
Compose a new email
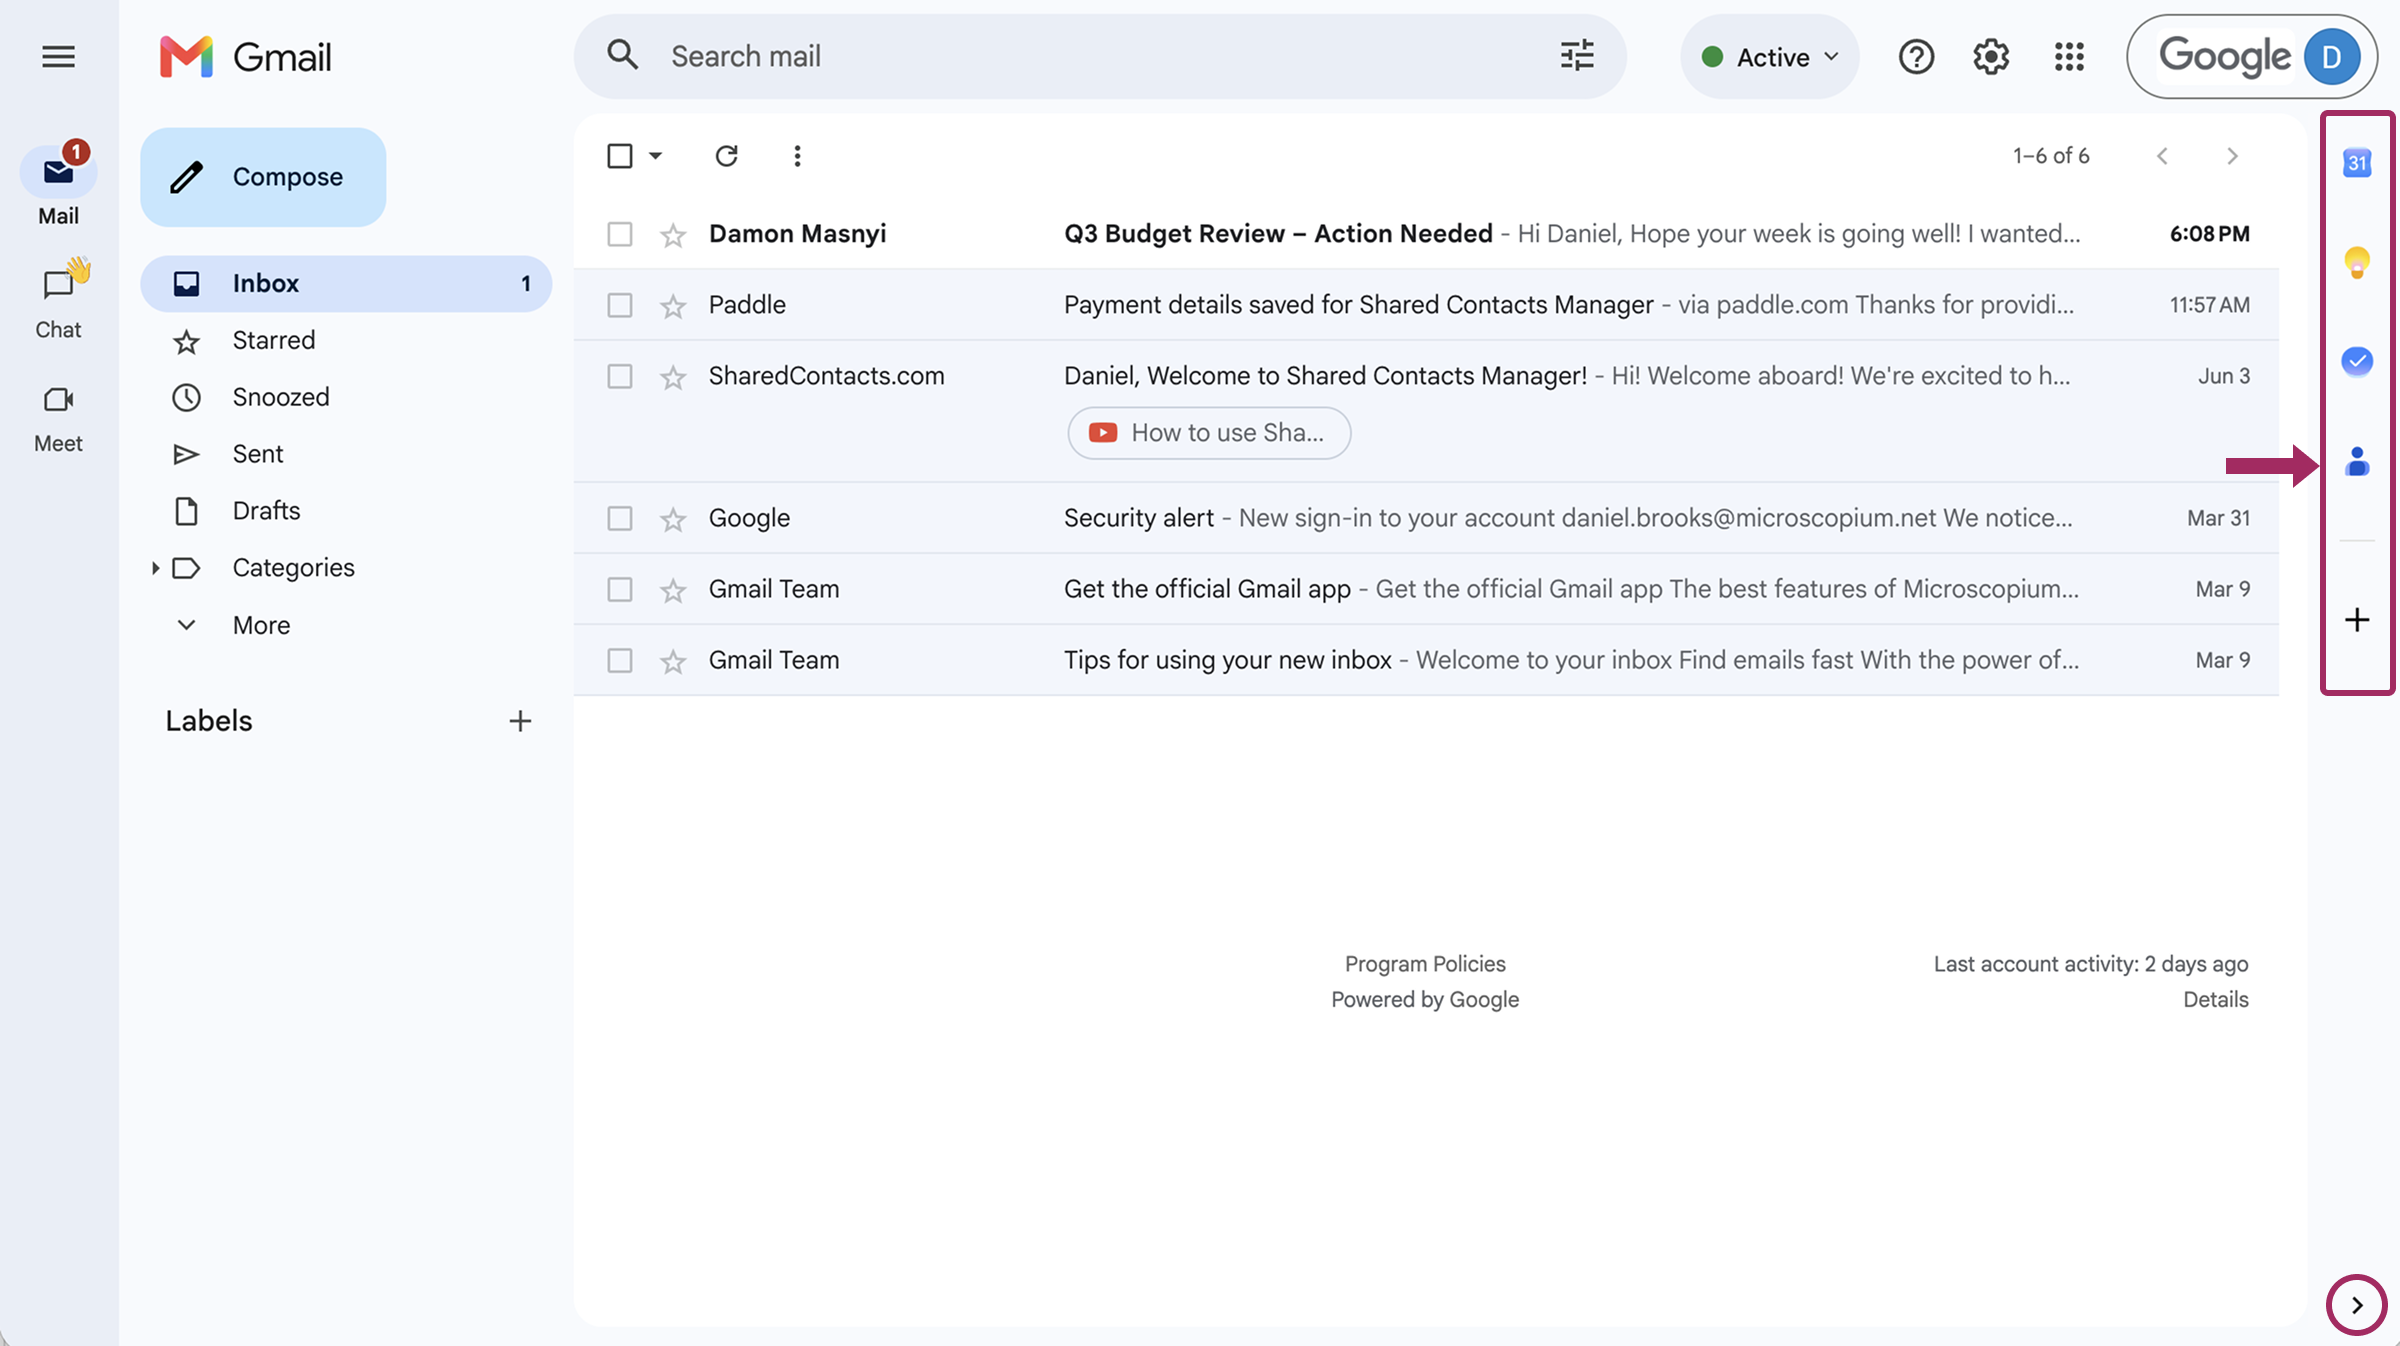(263, 177)
